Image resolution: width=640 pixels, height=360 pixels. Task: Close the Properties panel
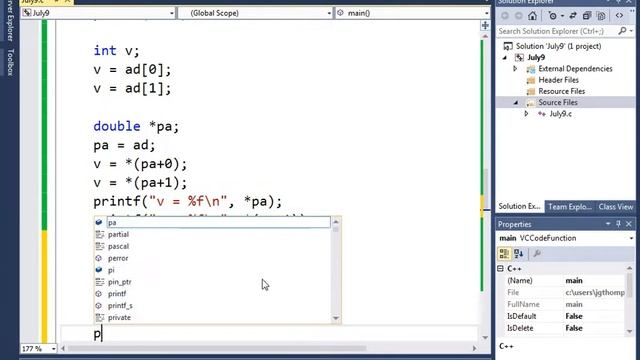click(x=629, y=224)
